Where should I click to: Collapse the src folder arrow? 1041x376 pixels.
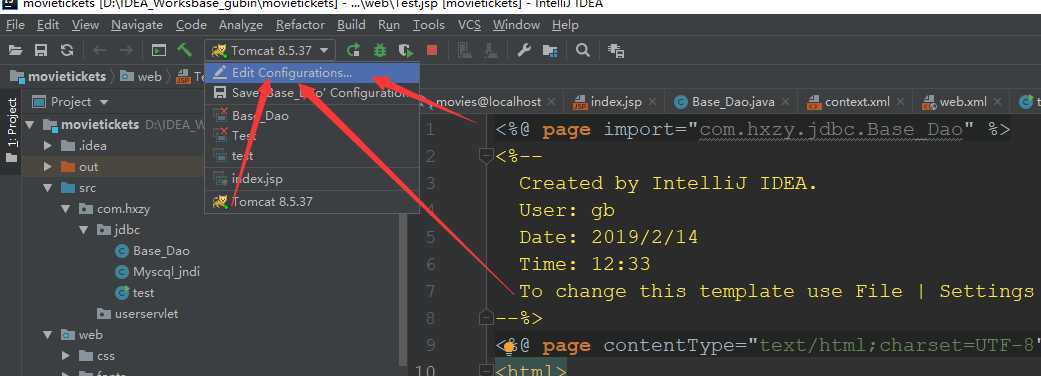point(48,188)
